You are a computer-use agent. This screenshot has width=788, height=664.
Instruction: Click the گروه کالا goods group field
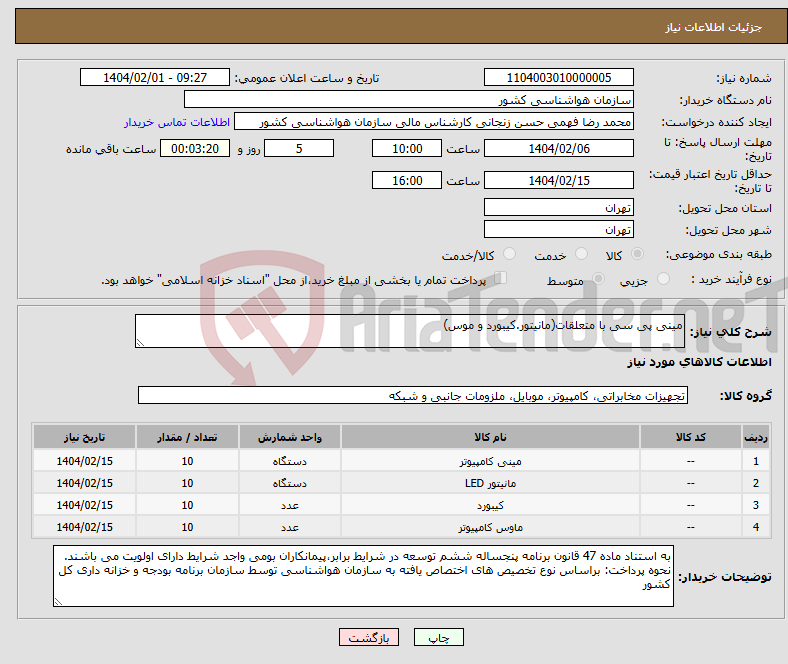click(x=413, y=395)
